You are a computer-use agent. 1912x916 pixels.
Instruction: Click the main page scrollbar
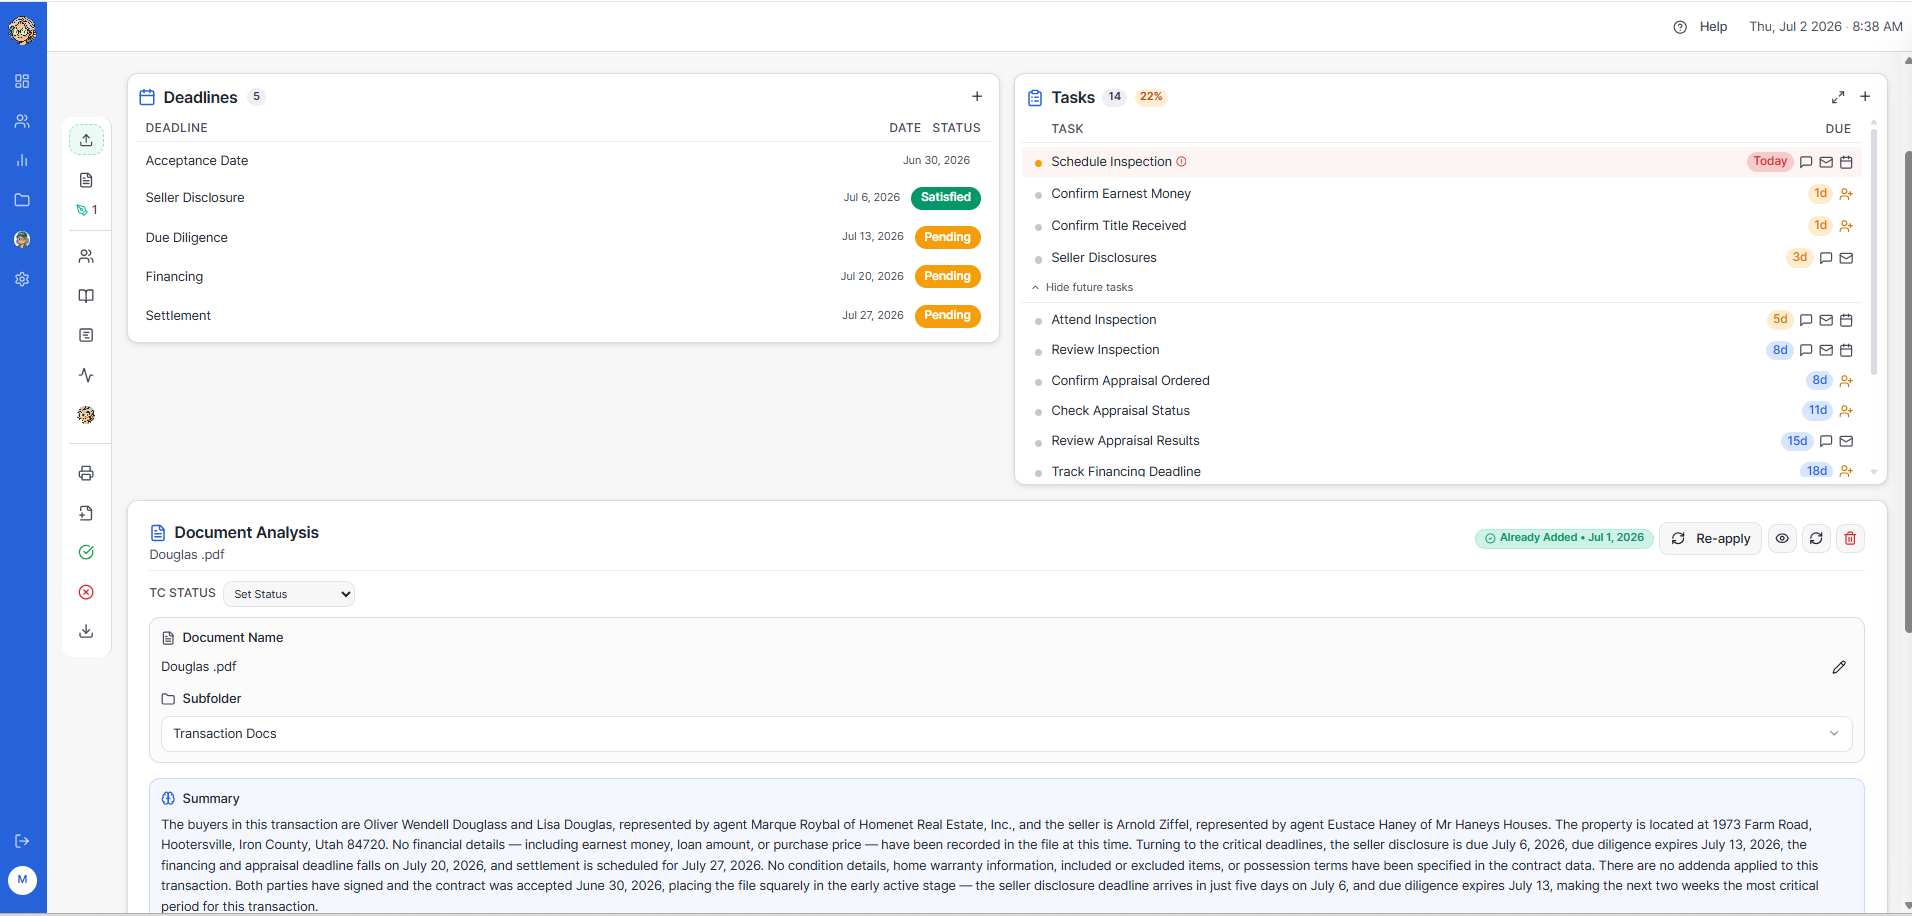pyautogui.click(x=1908, y=390)
